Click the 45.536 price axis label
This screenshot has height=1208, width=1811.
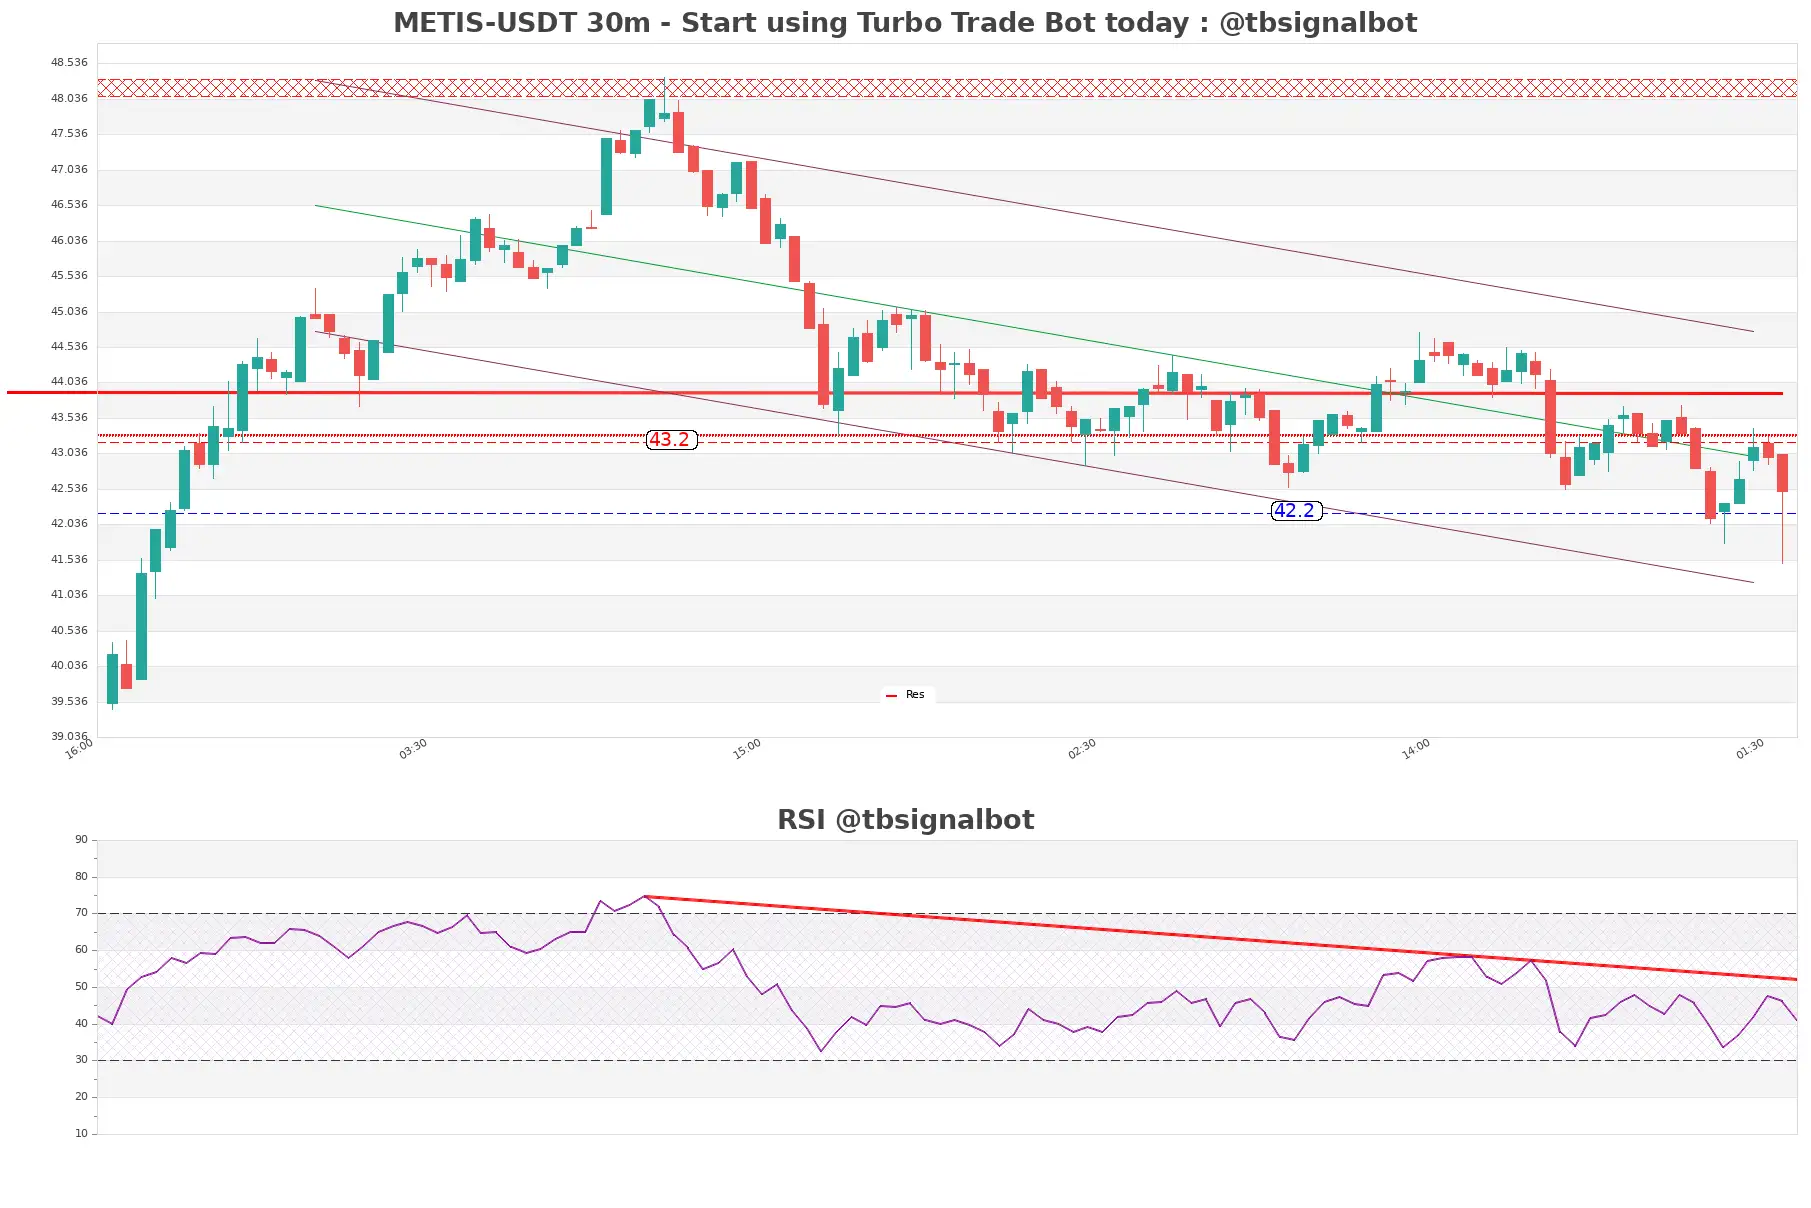pos(69,275)
